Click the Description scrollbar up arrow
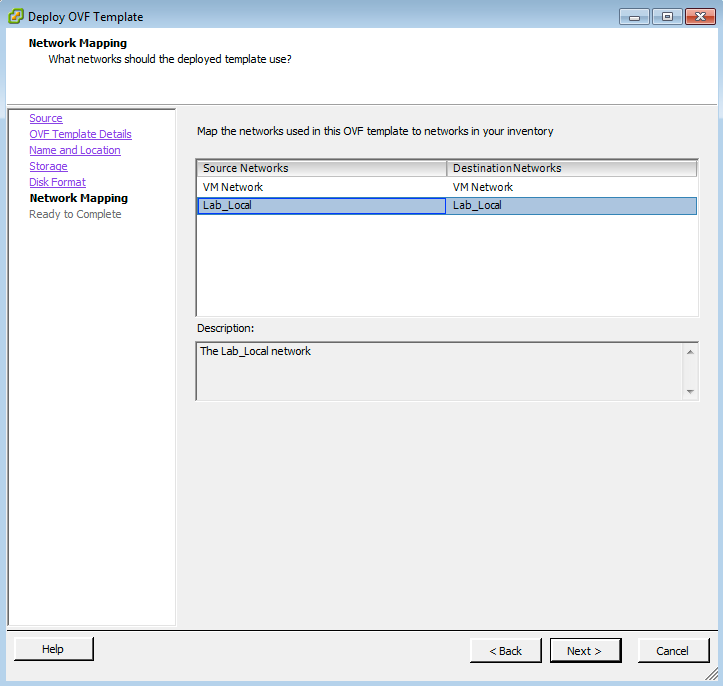Image resolution: width=723 pixels, height=686 pixels. click(690, 352)
